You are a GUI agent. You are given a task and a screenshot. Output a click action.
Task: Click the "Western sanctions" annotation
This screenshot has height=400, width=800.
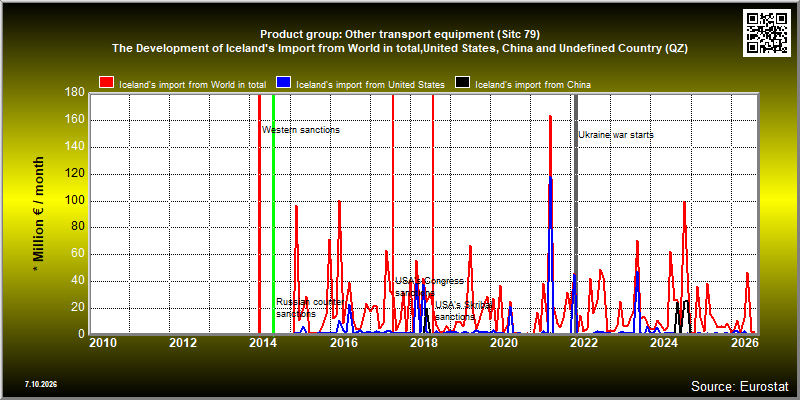point(301,130)
